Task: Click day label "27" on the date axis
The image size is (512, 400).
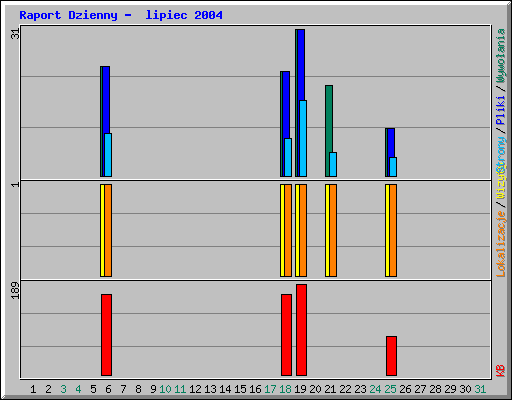Action: click(x=420, y=389)
